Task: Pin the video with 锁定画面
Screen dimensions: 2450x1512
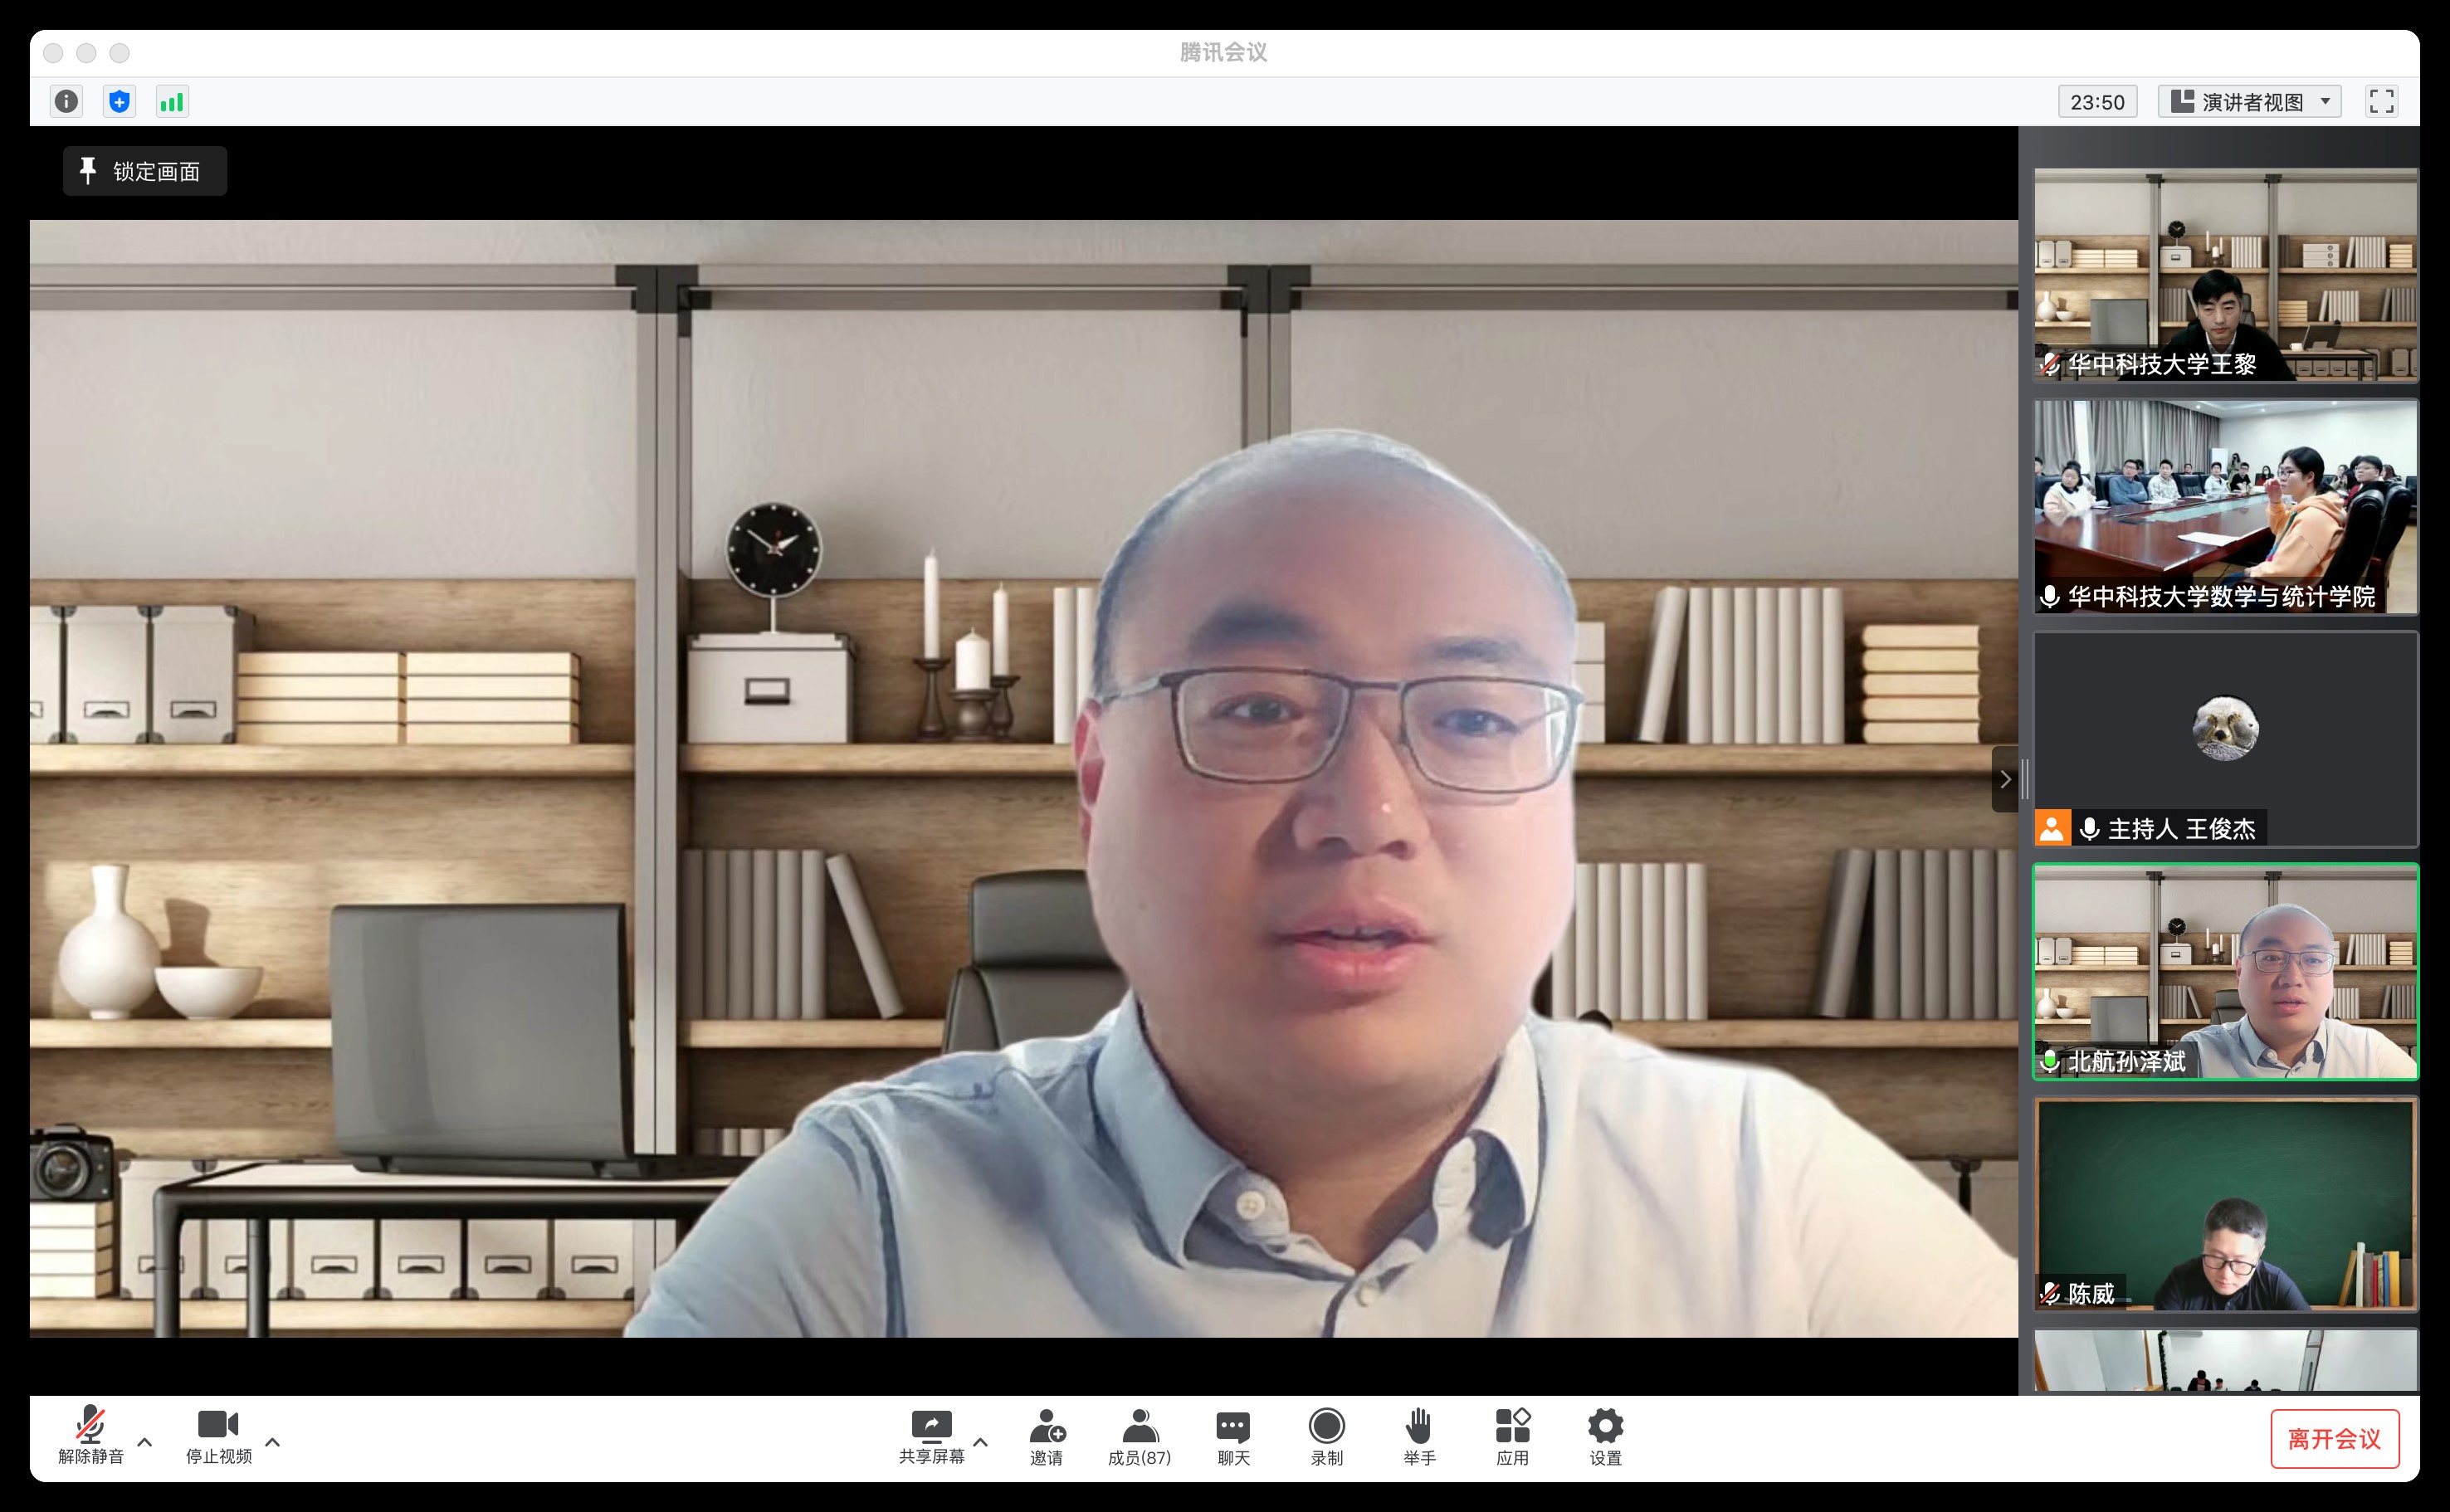Action: (x=145, y=171)
